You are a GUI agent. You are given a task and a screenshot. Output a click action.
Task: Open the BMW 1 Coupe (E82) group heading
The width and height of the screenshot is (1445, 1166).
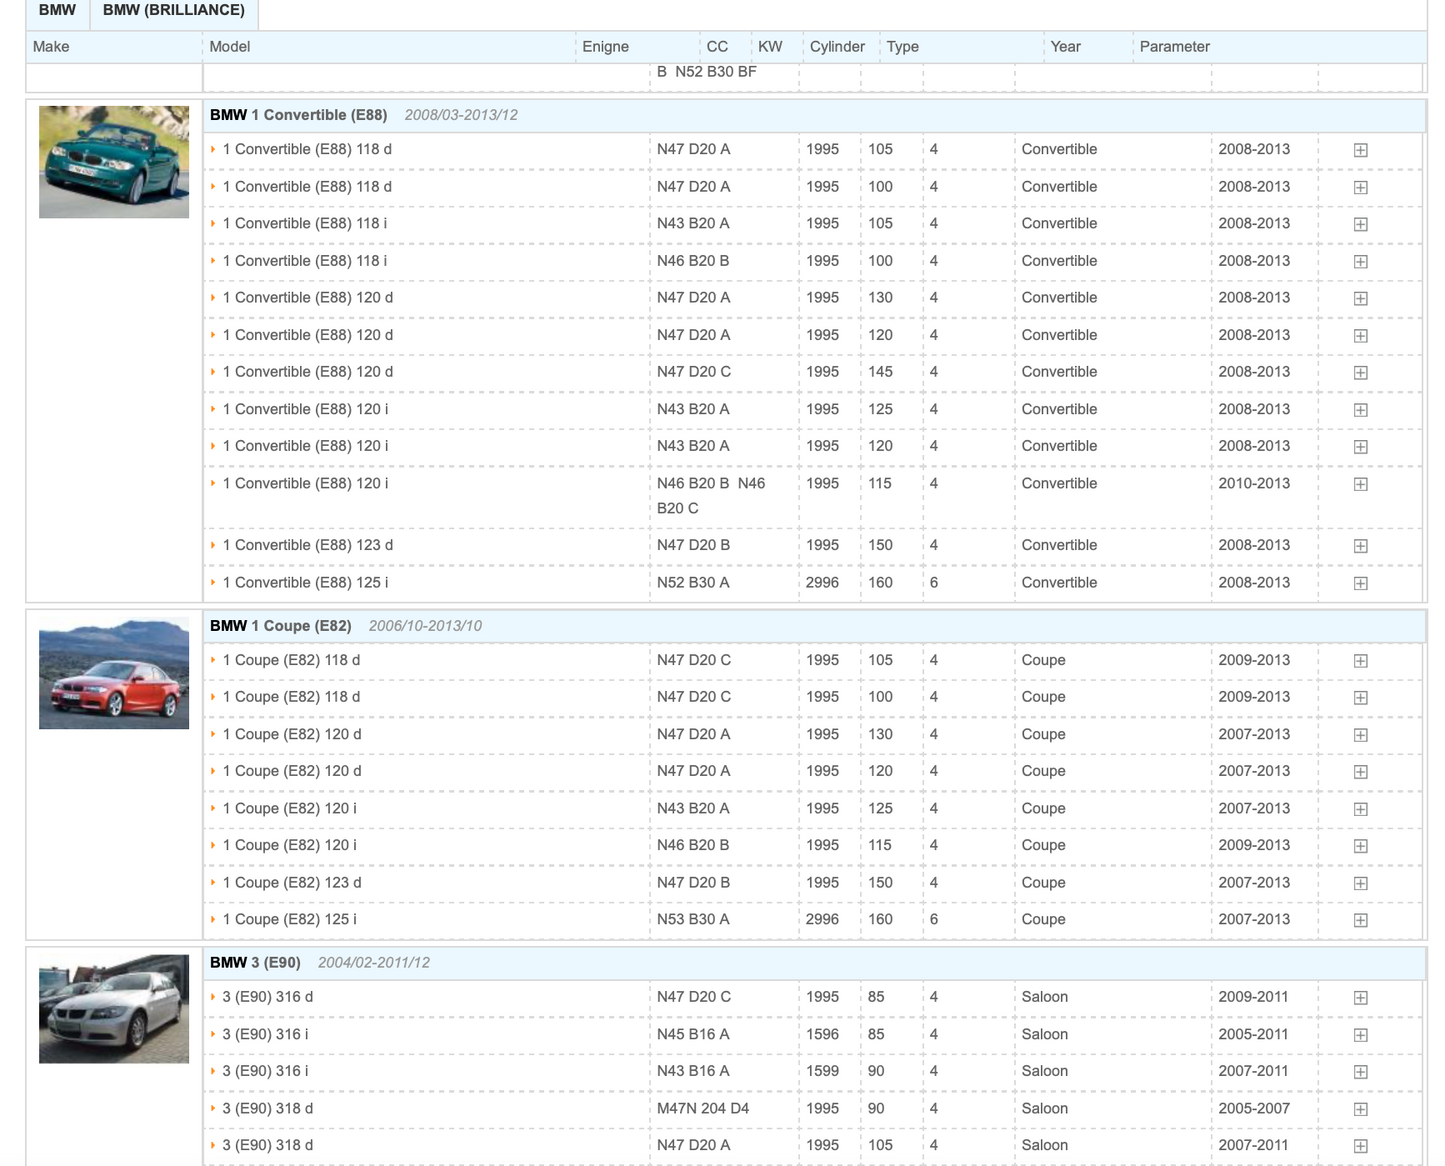(x=280, y=626)
